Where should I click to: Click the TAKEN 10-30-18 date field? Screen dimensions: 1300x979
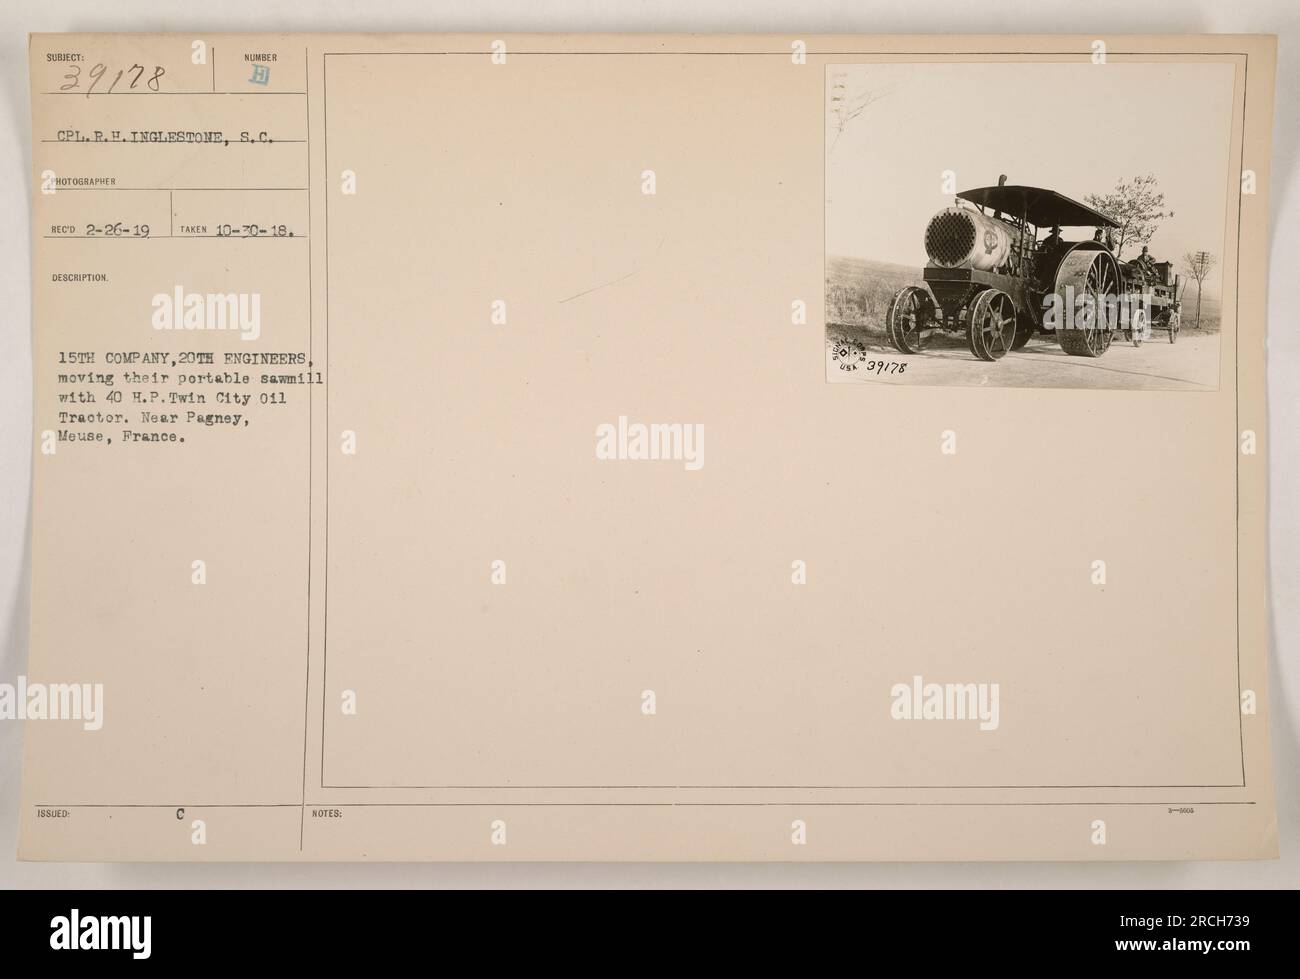coord(238,228)
